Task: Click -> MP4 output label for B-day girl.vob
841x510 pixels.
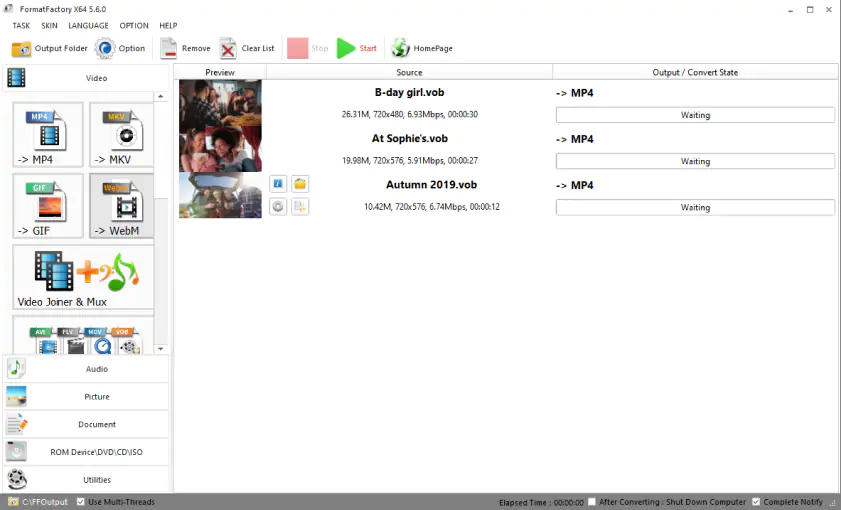Action: [x=574, y=93]
